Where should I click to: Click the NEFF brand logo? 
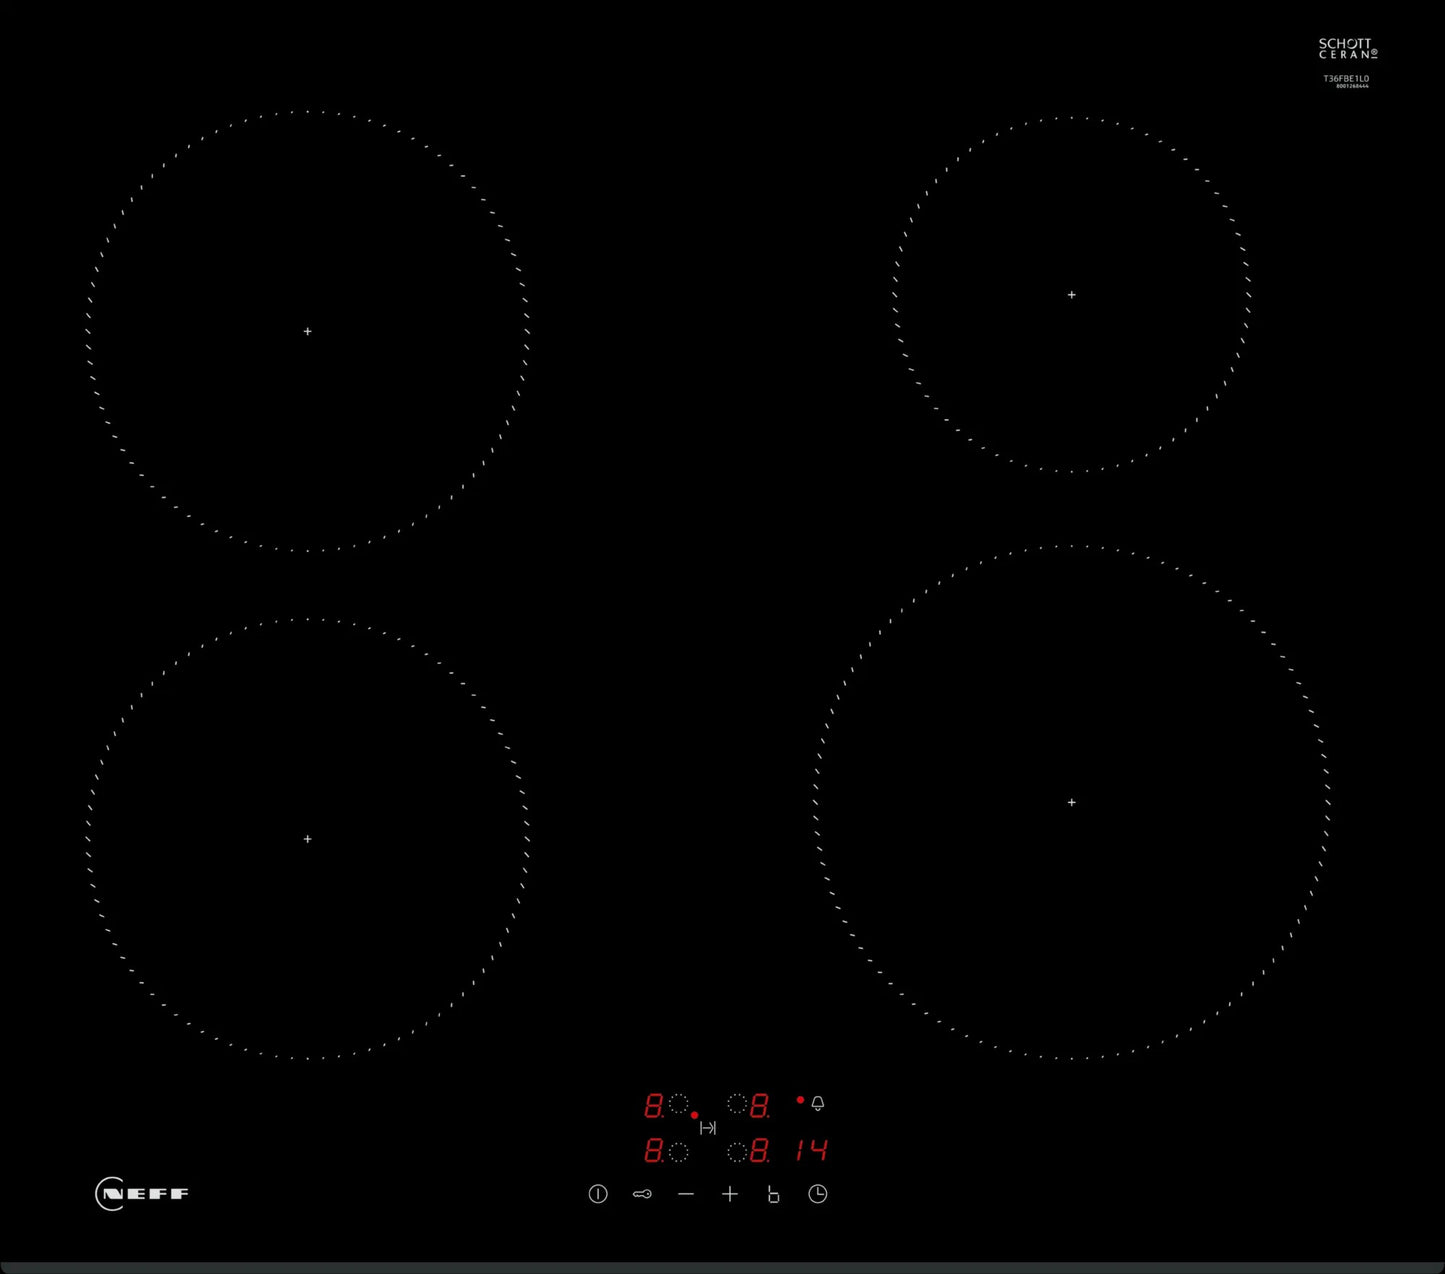[142, 1194]
